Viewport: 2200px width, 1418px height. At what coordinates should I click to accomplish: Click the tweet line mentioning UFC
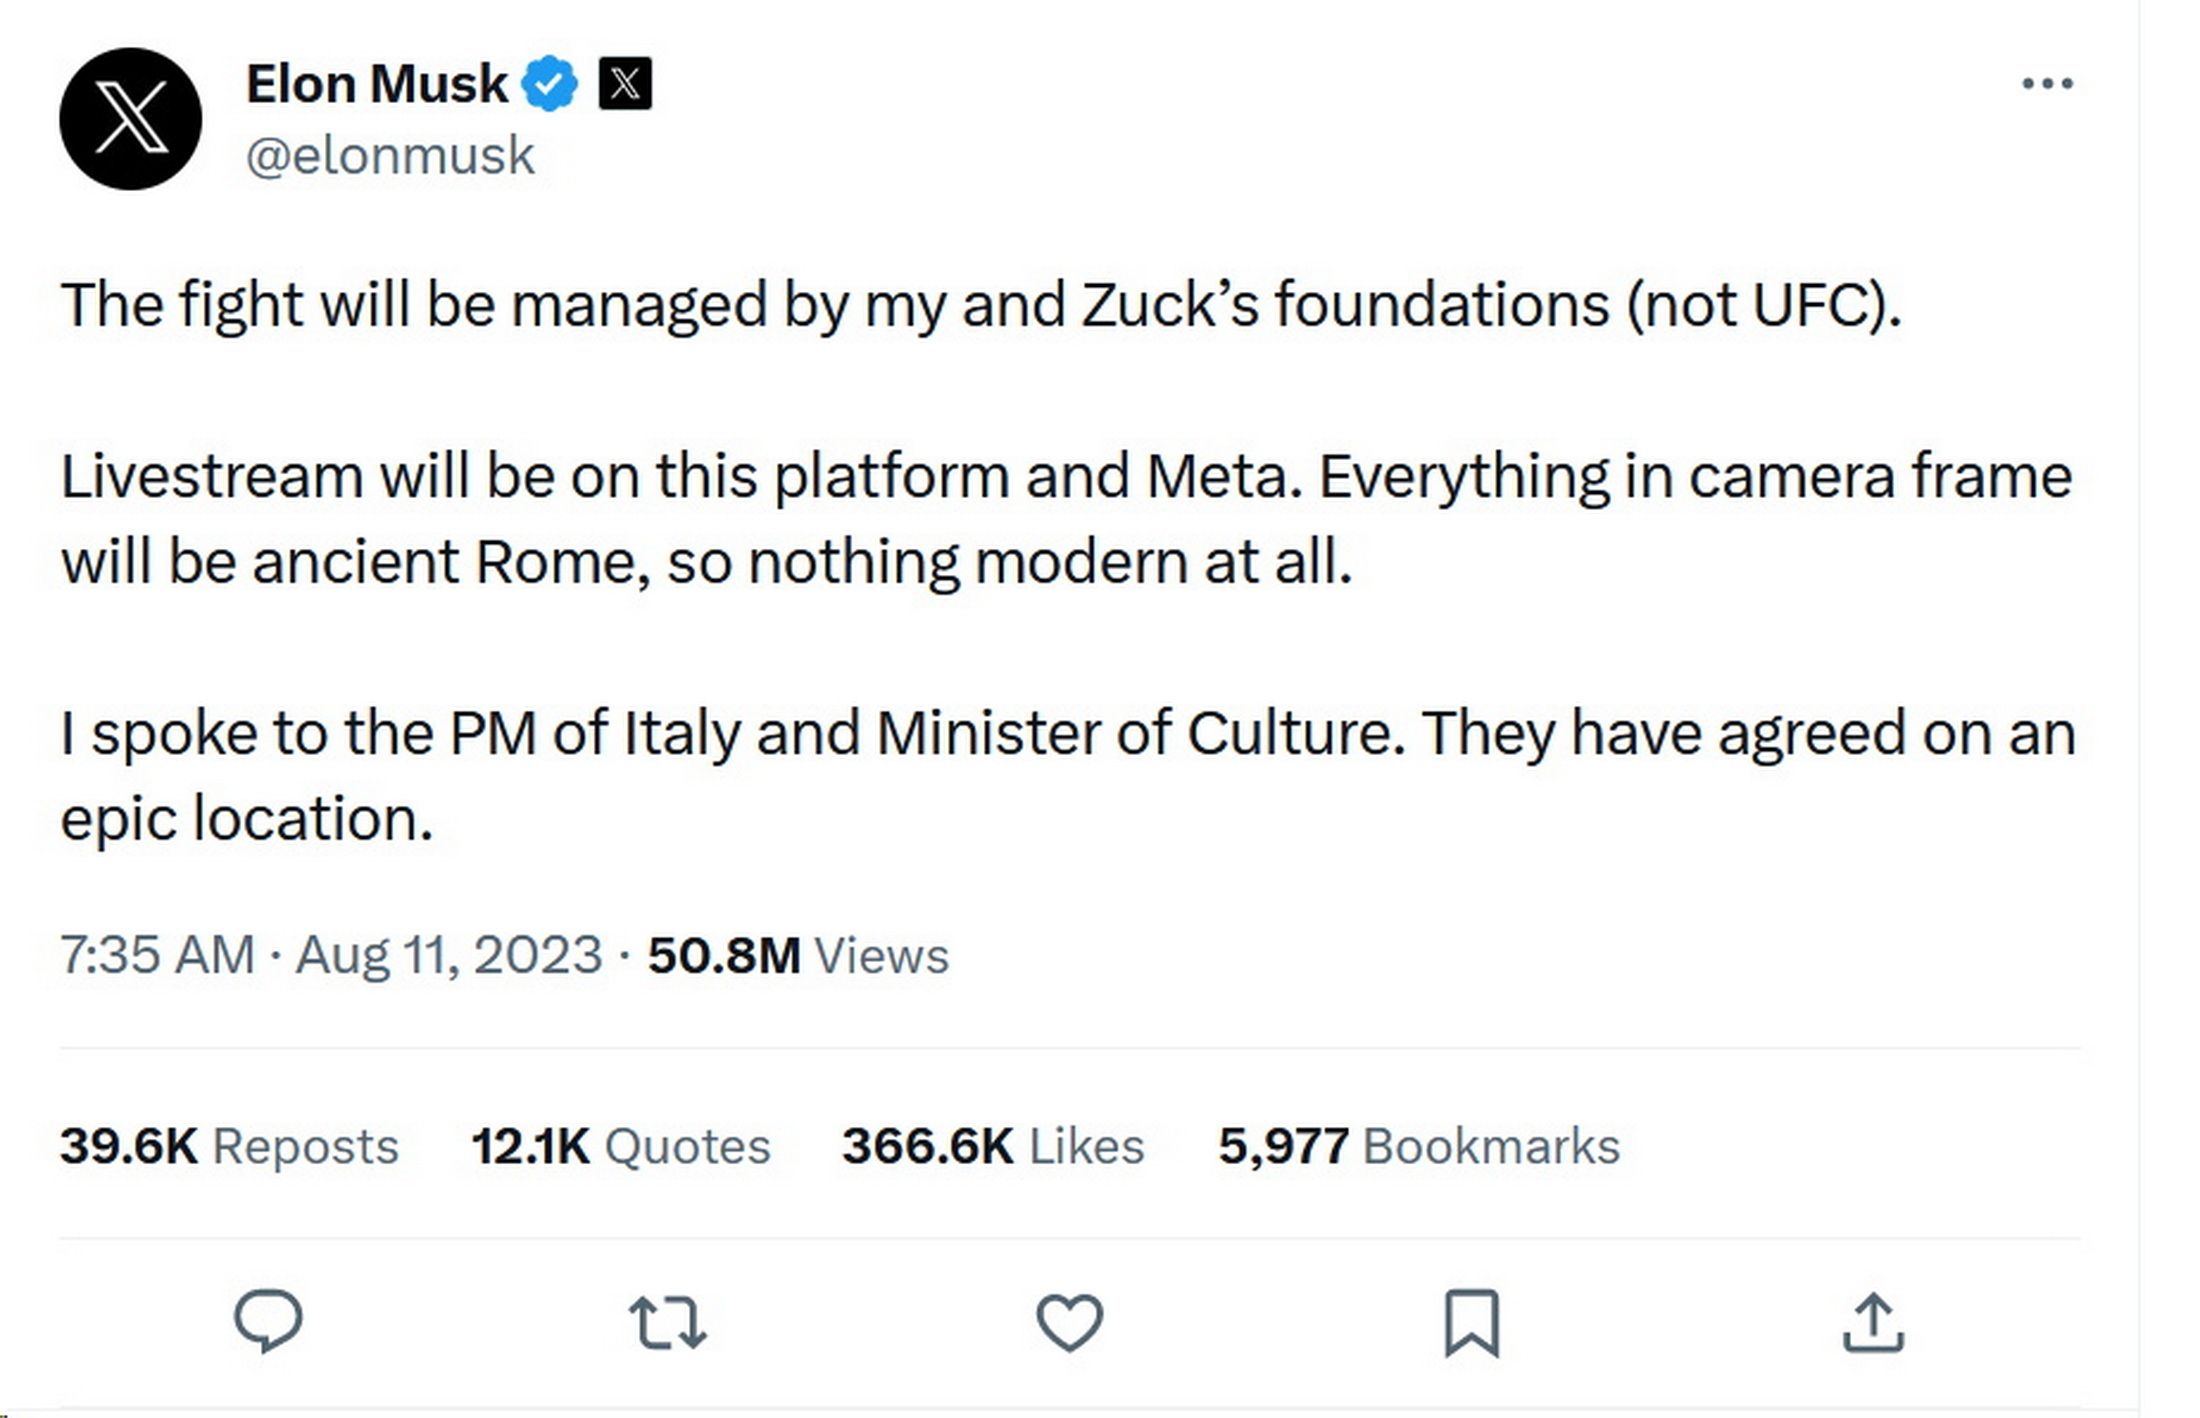click(x=980, y=304)
